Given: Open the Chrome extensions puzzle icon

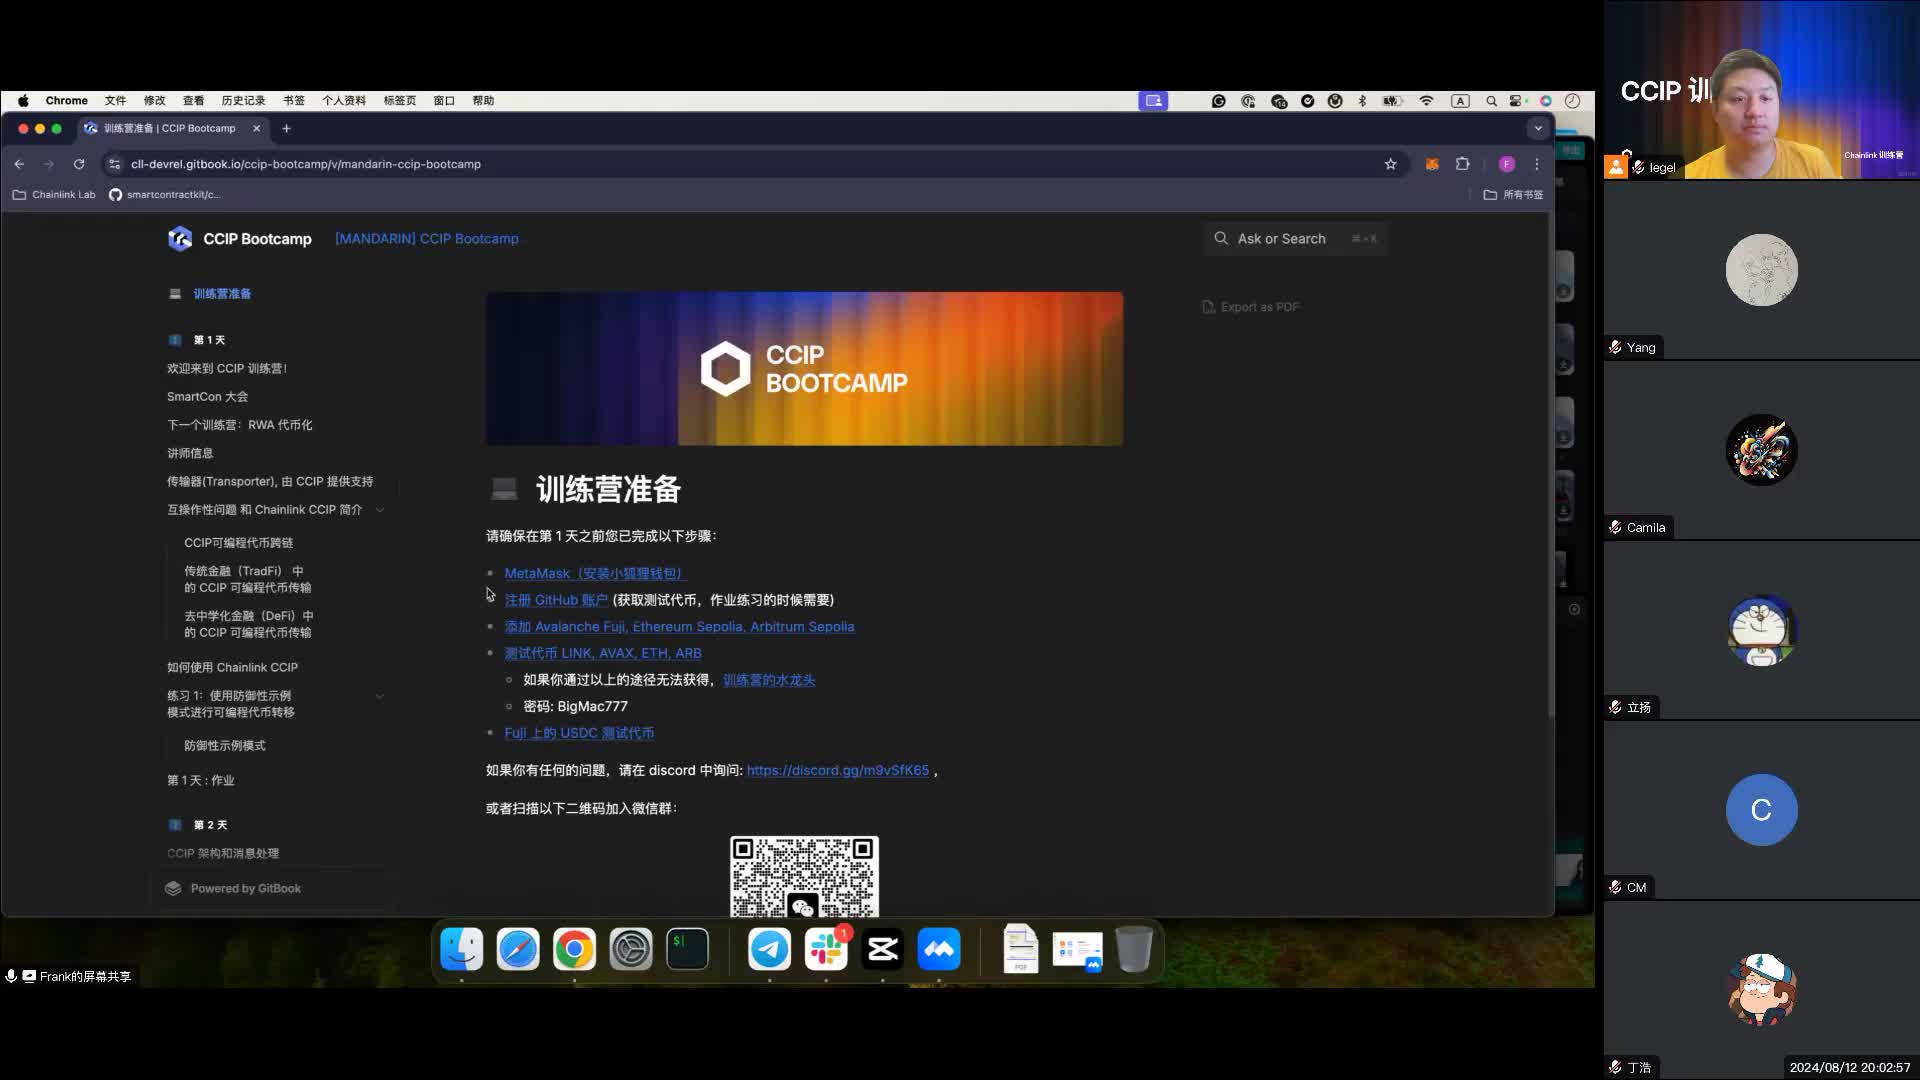Looking at the screenshot, I should click(1462, 164).
